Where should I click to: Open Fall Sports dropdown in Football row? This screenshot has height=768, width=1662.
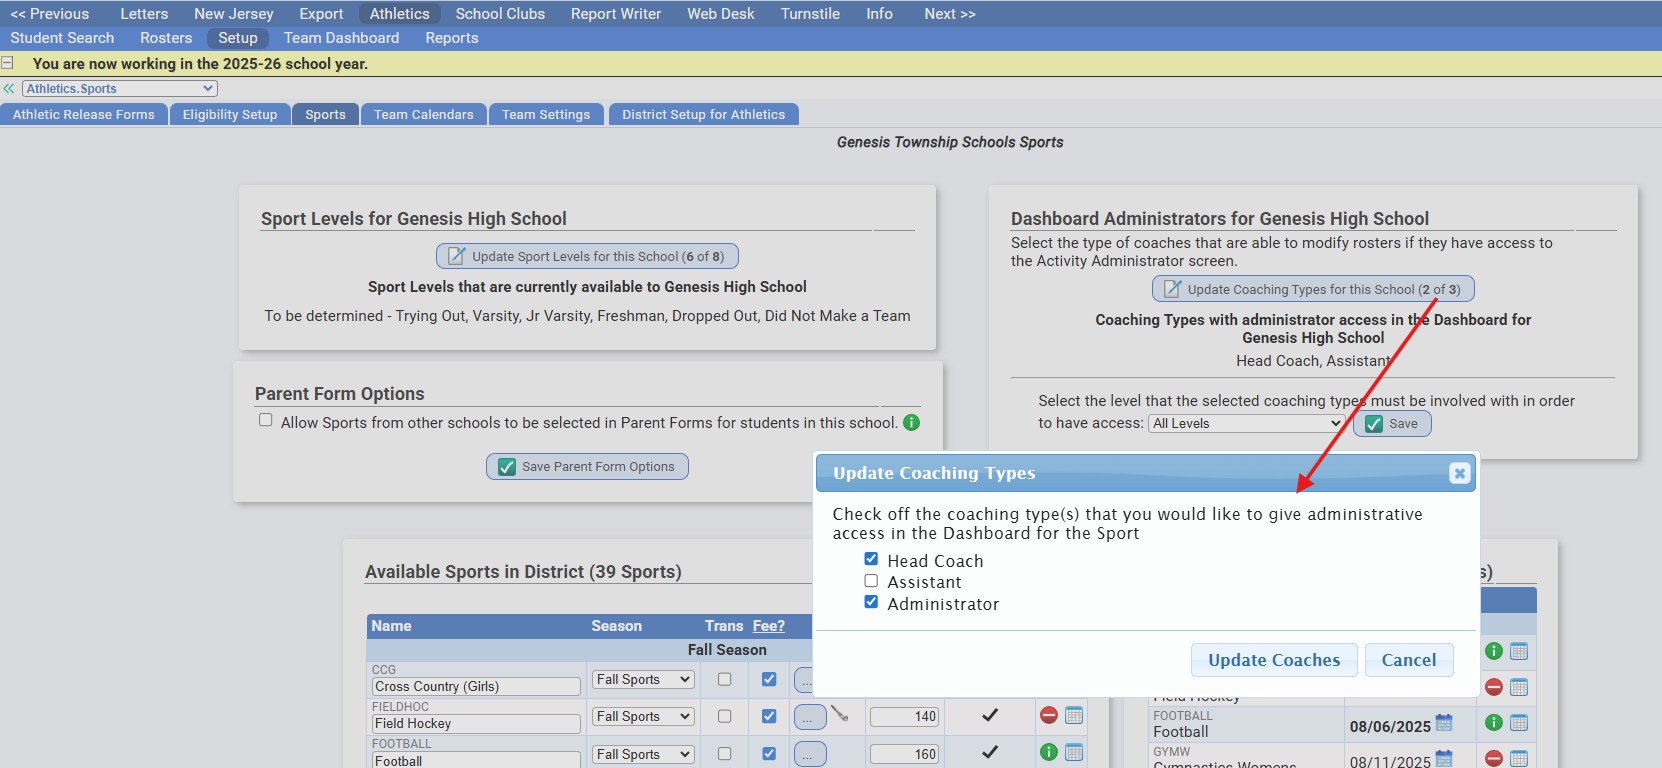coord(643,754)
